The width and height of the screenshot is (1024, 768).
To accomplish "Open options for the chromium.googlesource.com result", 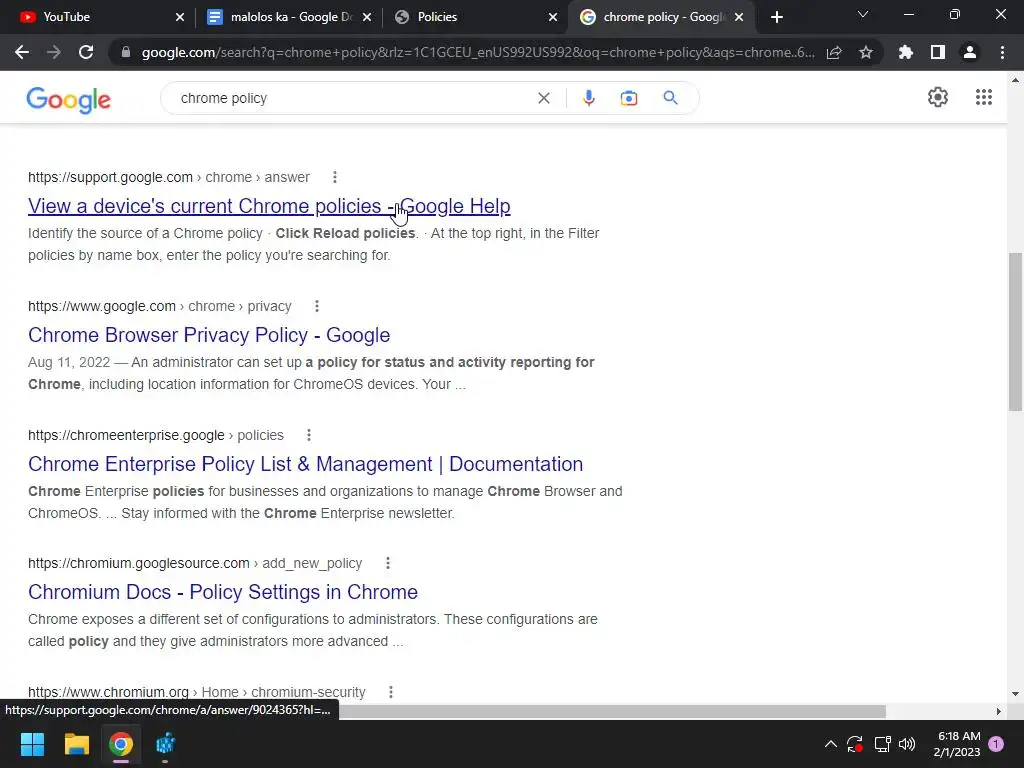I will [388, 563].
